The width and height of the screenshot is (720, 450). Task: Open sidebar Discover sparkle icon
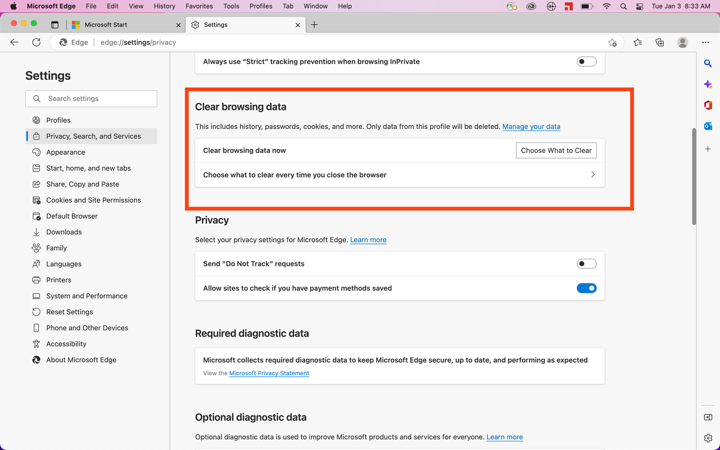(x=708, y=84)
